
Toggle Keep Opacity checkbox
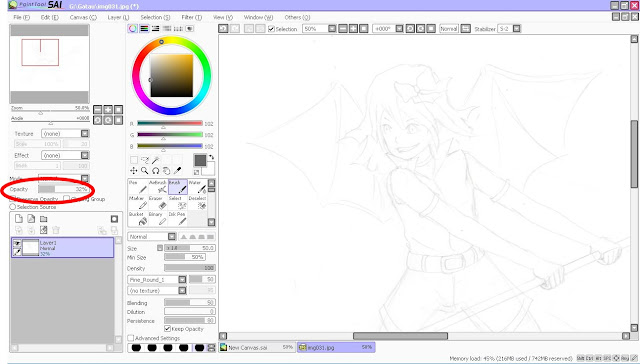pyautogui.click(x=167, y=328)
